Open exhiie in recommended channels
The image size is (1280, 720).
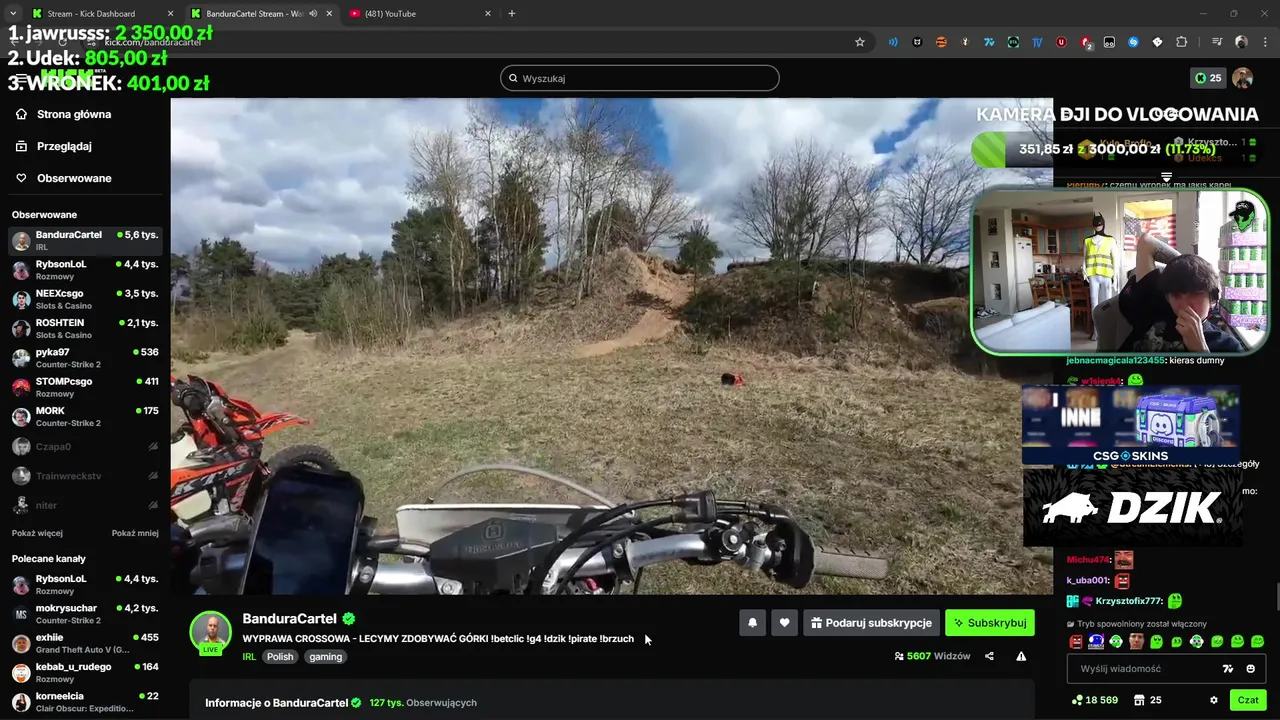click(85, 643)
